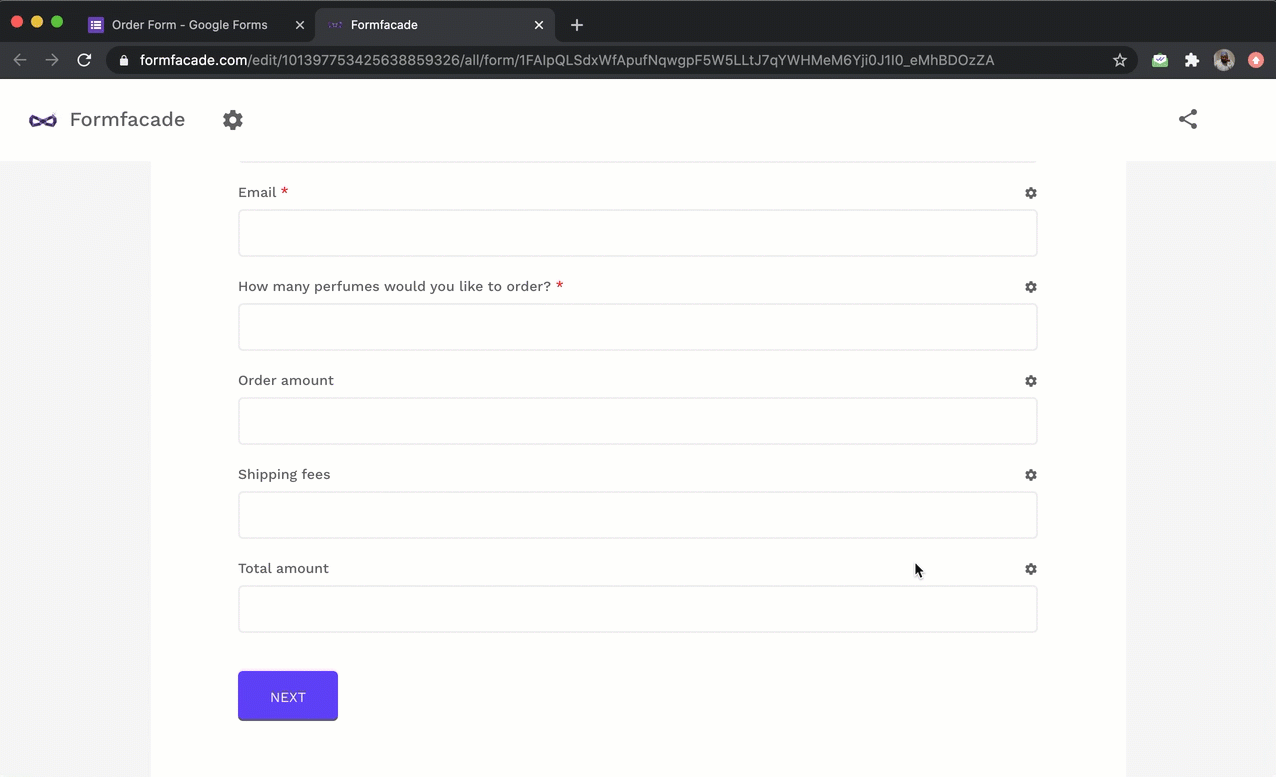Click the Total amount gear icon
Viewport: 1276px width, 777px height.
(x=1030, y=569)
